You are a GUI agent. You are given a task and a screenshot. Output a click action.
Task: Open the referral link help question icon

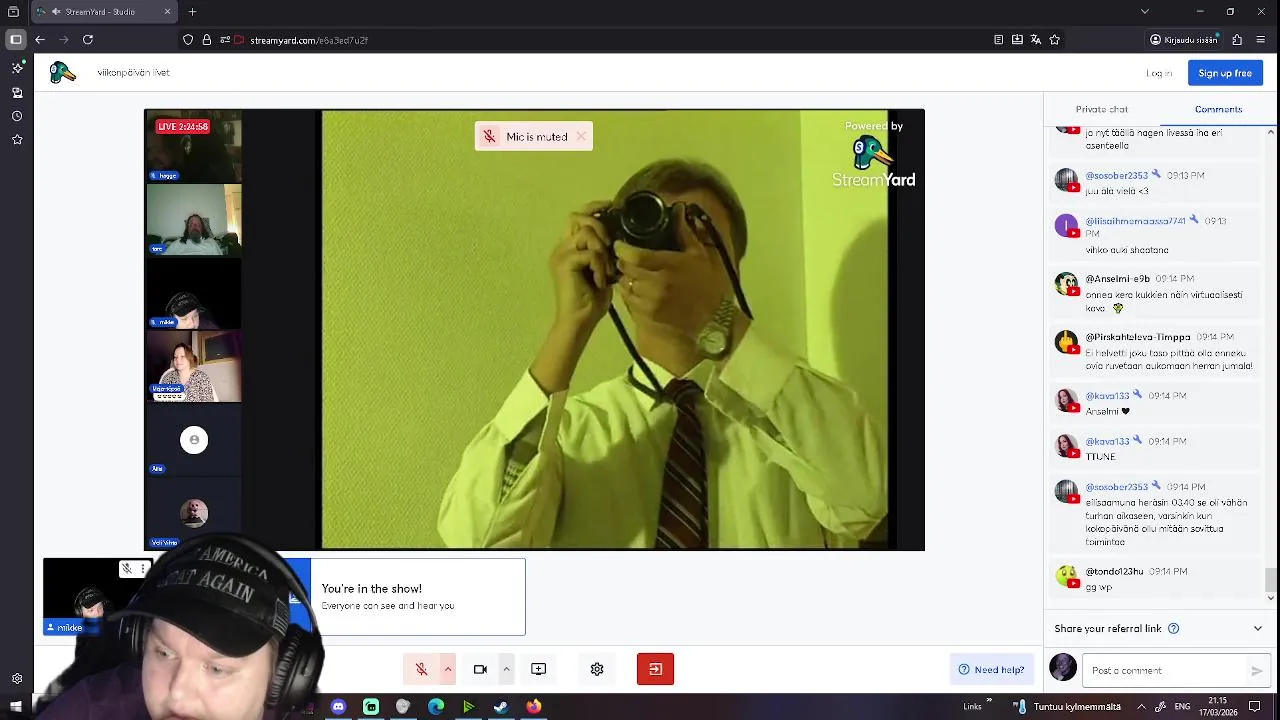click(1174, 629)
